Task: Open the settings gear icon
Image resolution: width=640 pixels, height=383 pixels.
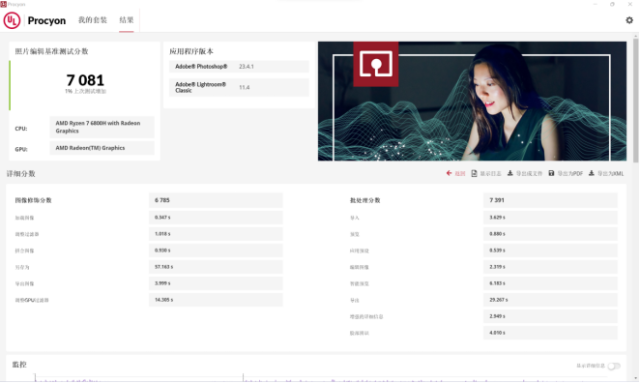Action: [x=629, y=20]
